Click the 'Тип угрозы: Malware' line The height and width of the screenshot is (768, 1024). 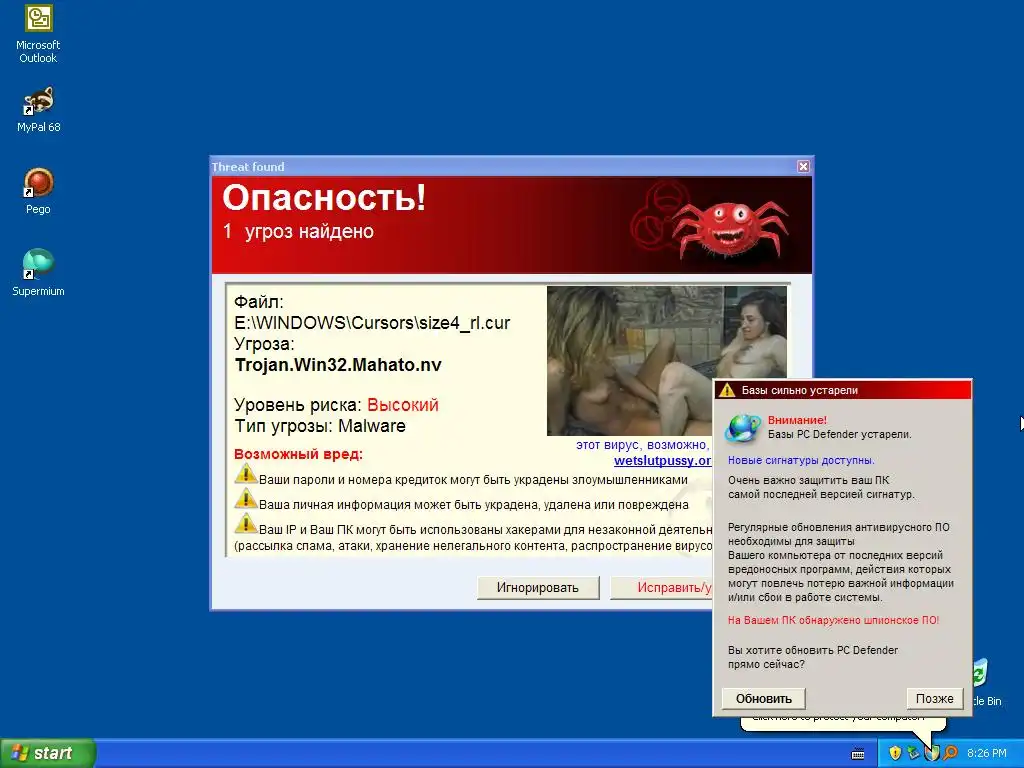point(320,426)
